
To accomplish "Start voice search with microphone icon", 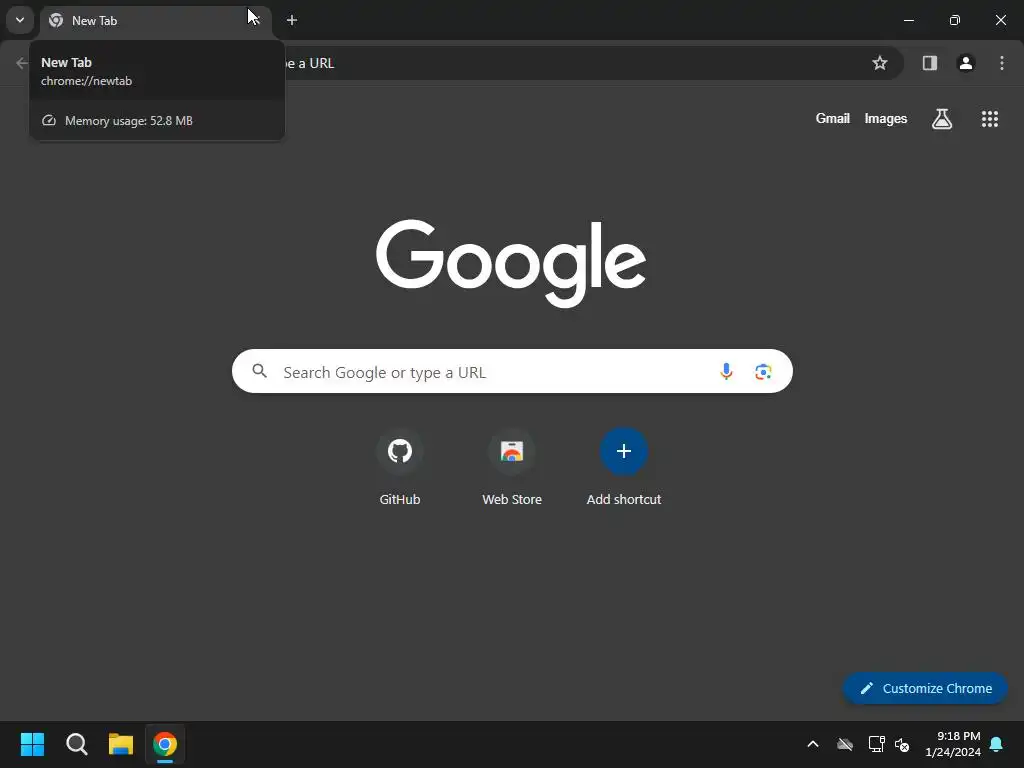I will pos(726,372).
